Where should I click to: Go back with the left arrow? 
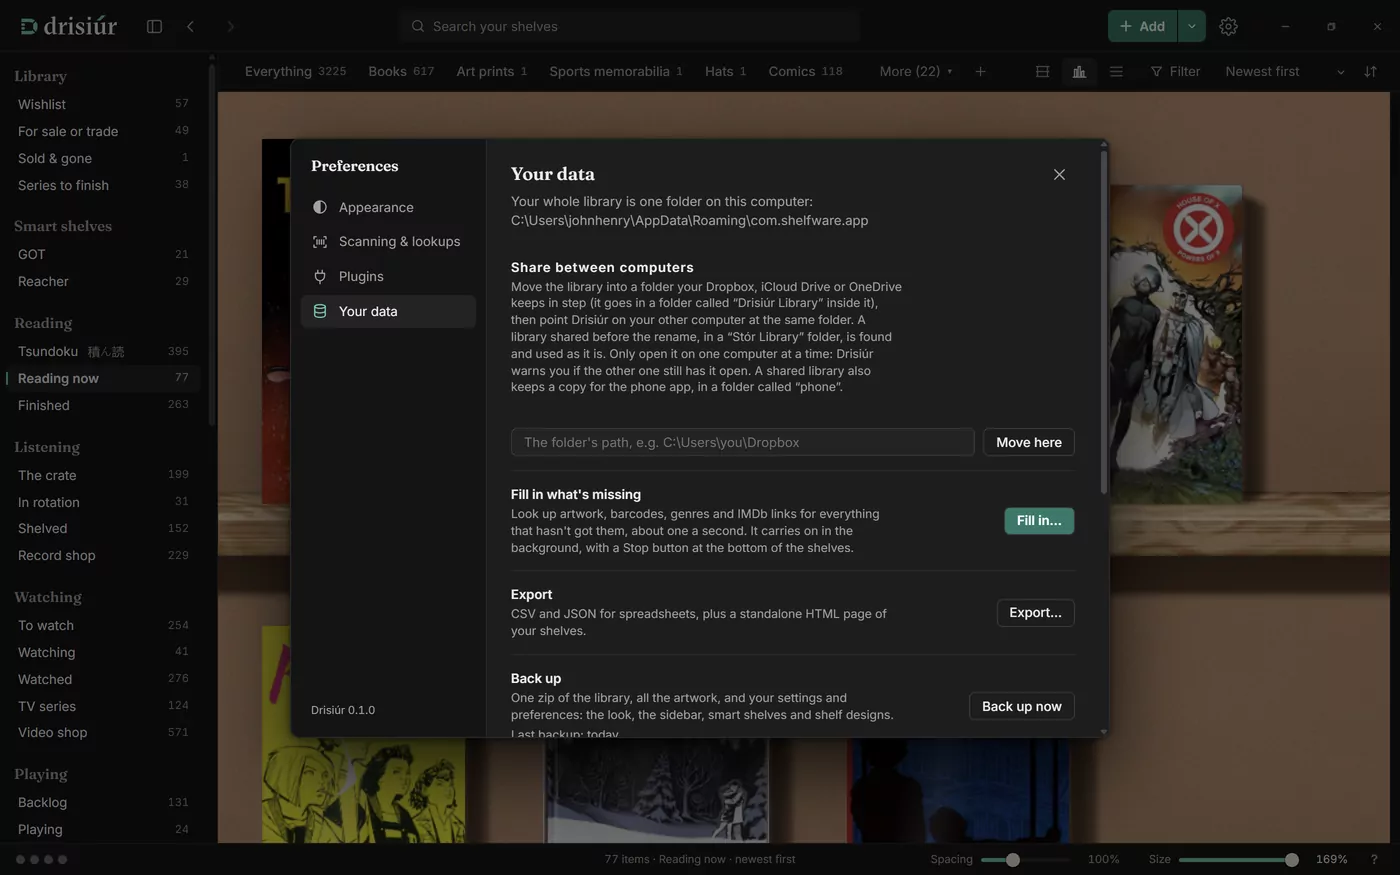click(190, 26)
